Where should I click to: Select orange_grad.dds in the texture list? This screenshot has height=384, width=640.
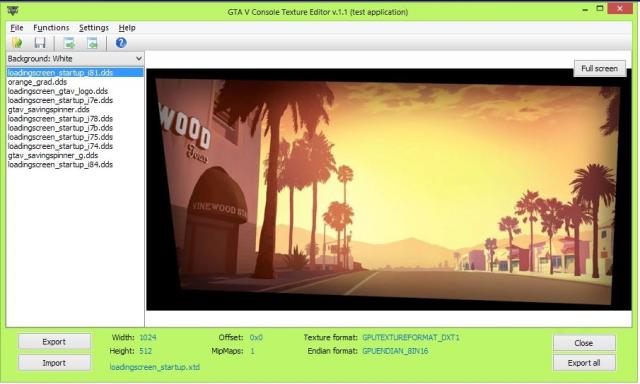coord(37,82)
